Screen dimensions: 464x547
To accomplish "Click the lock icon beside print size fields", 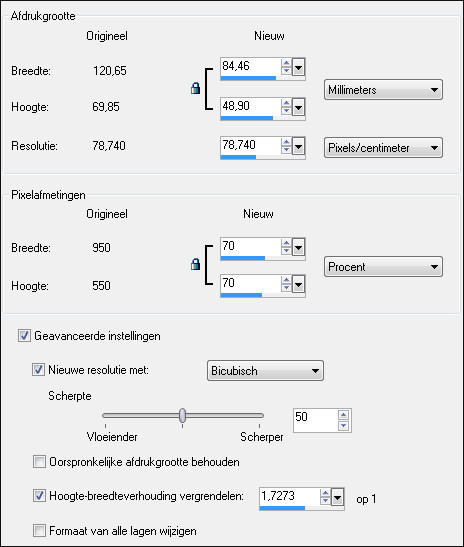I will (195, 88).
